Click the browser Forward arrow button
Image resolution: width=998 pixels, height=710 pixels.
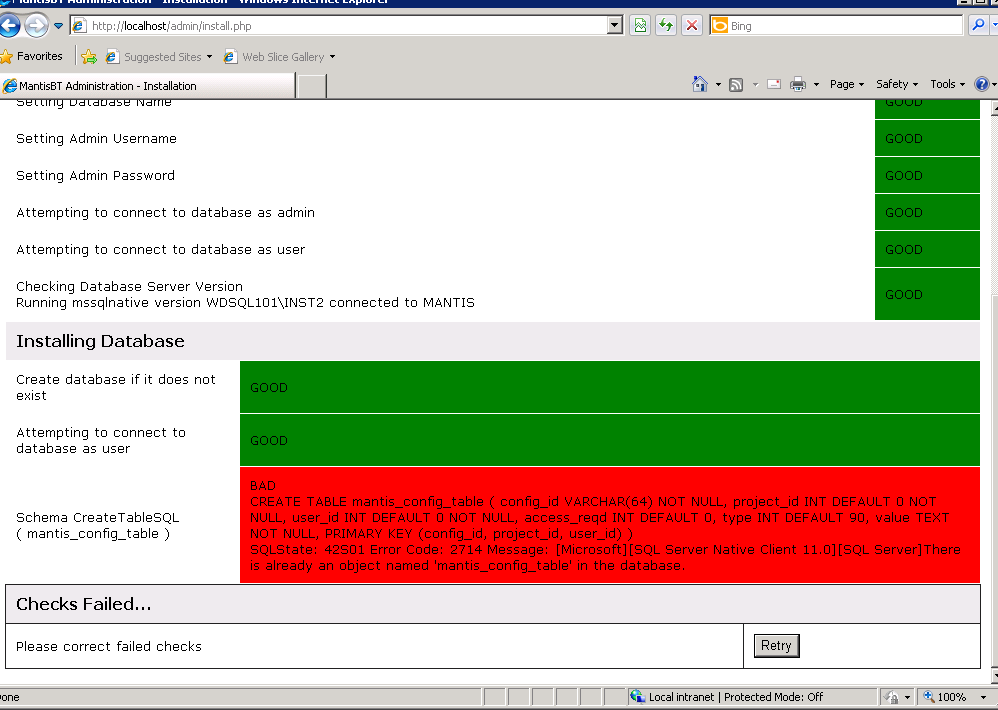(x=36, y=26)
